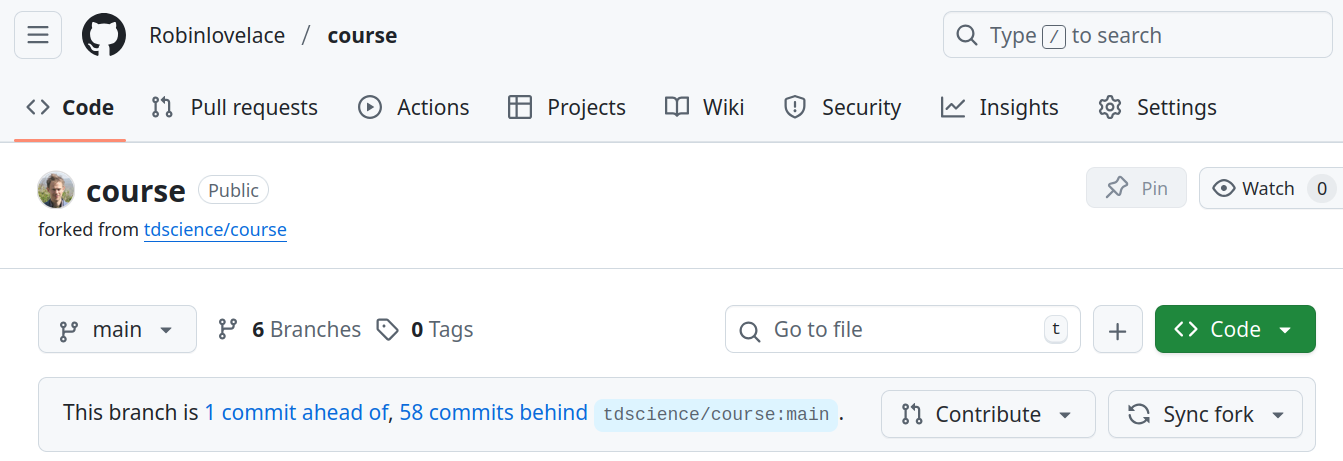The width and height of the screenshot is (1343, 461).
Task: Open the repository Settings tab
Action: coord(1157,107)
